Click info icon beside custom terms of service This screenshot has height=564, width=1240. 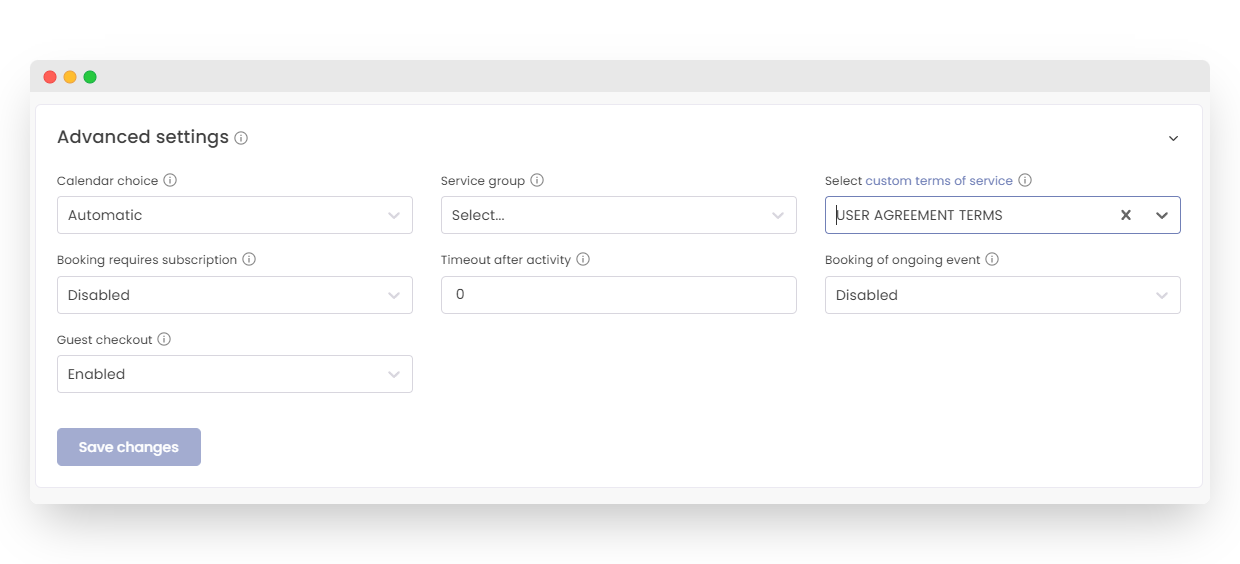coord(1025,180)
